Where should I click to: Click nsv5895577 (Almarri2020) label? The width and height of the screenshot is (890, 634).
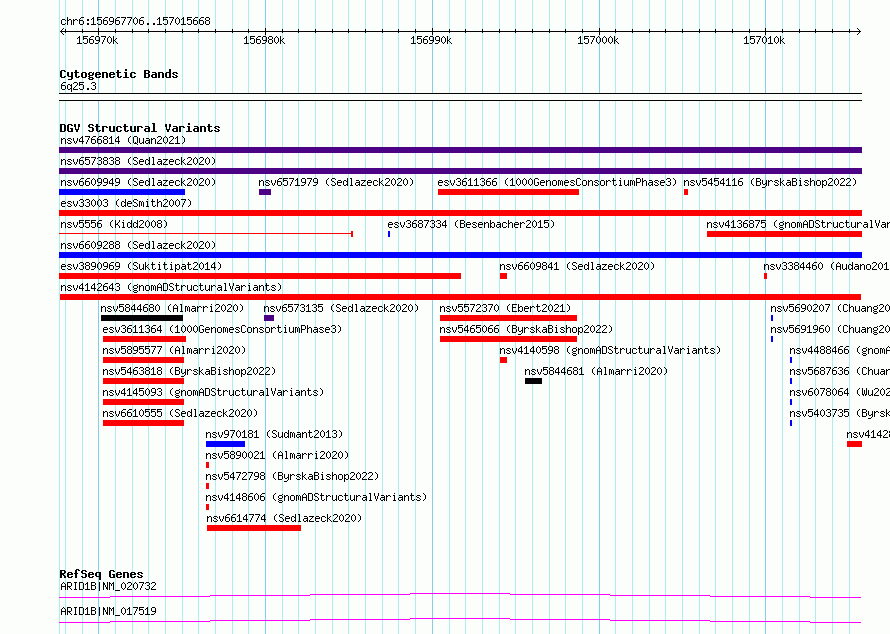(x=174, y=350)
